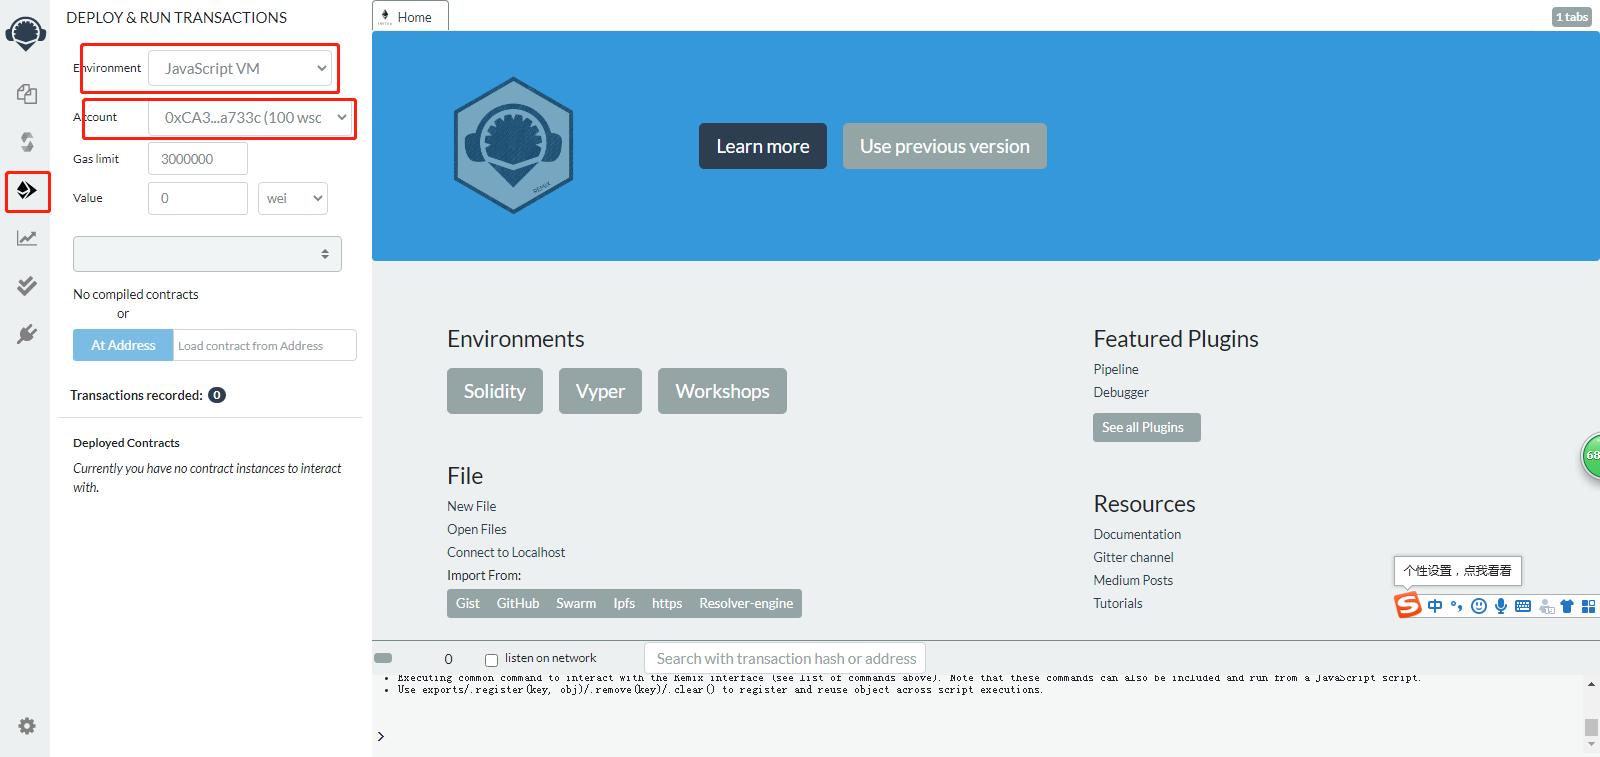Open Sogou emoji smiley icon

1479,606
